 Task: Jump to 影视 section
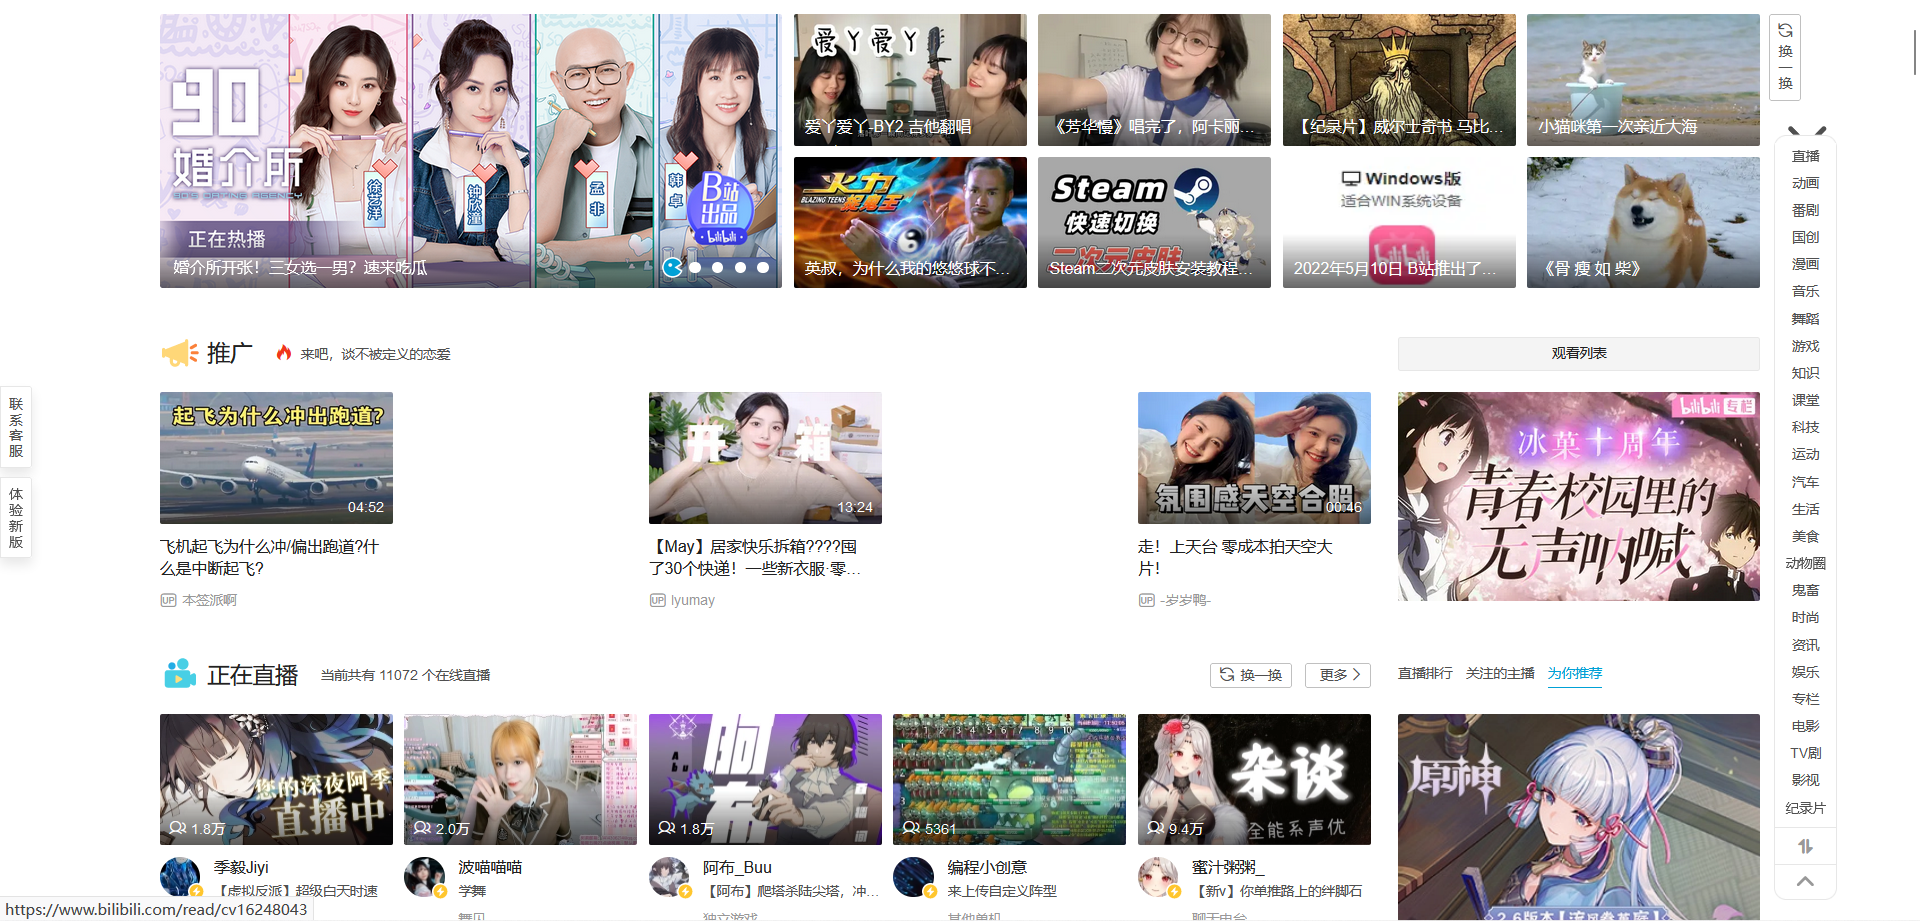pos(1805,780)
